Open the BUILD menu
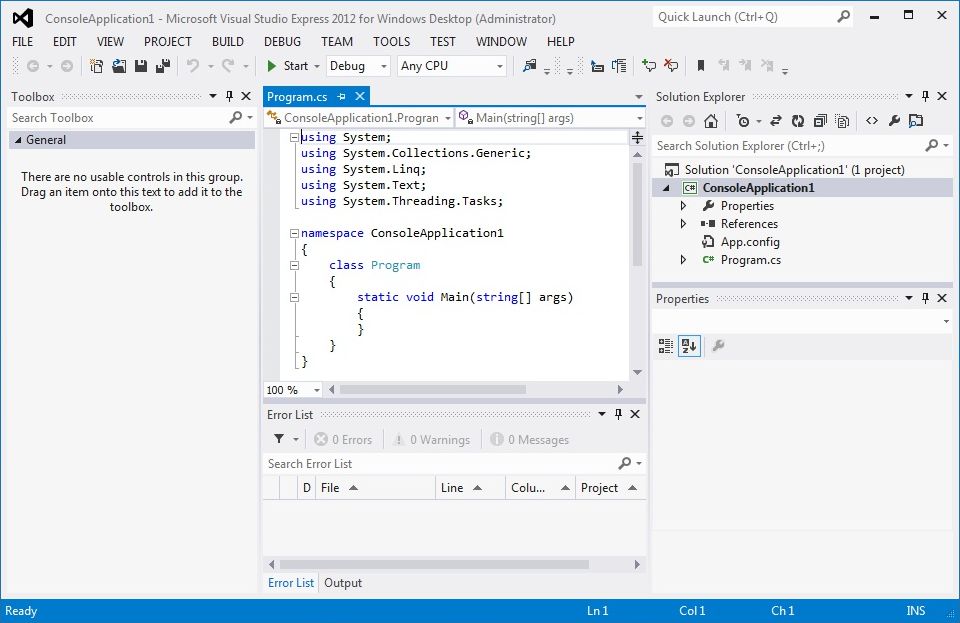960x623 pixels. pyautogui.click(x=228, y=41)
